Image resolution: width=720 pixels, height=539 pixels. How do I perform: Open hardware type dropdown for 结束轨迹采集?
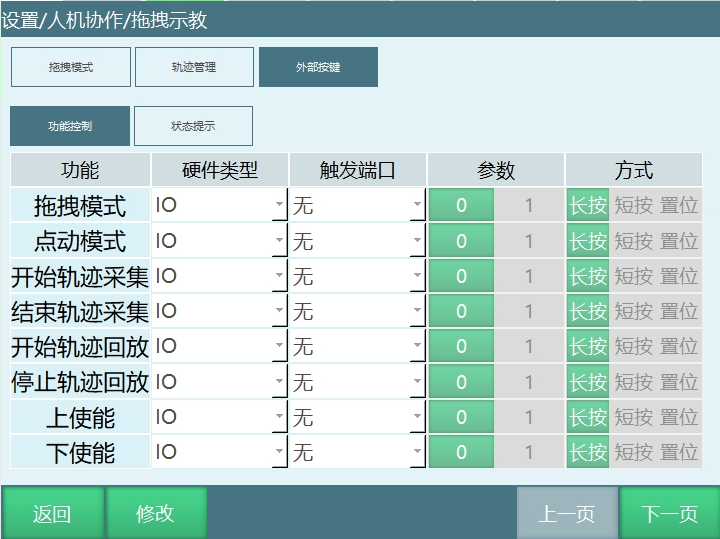(x=219, y=311)
